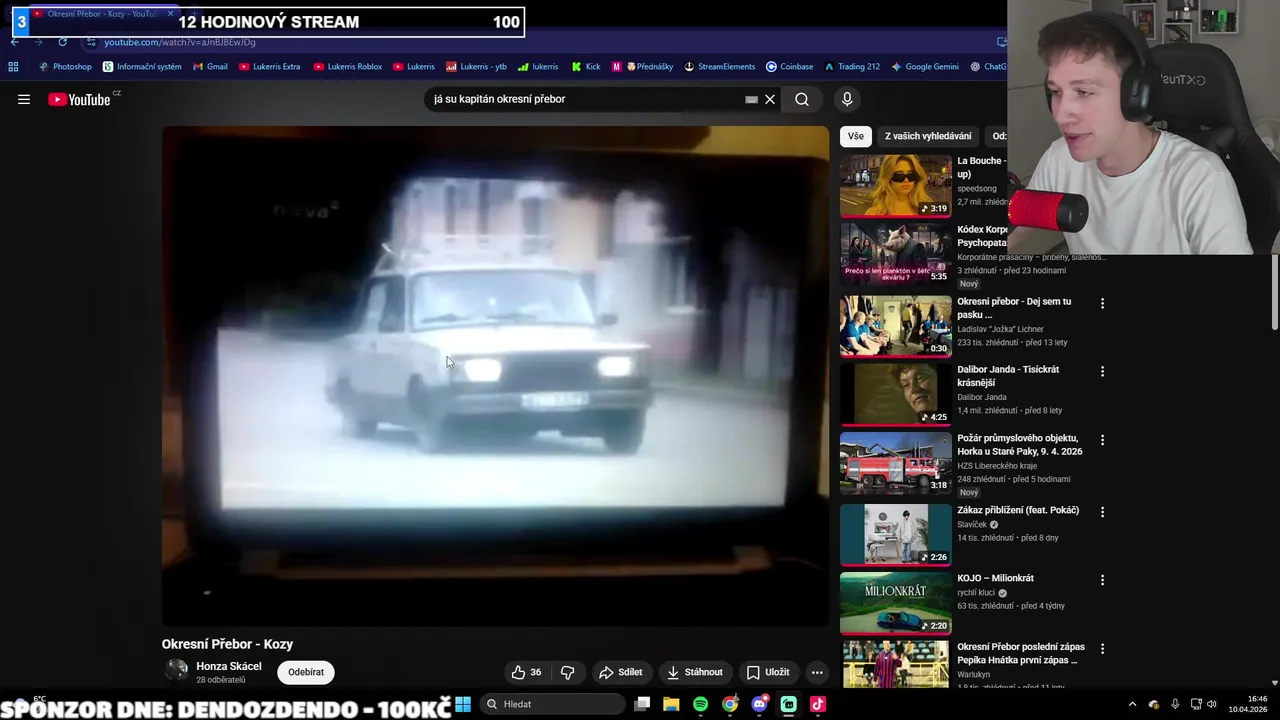
Task: Like the video with thumbs up
Action: point(526,672)
